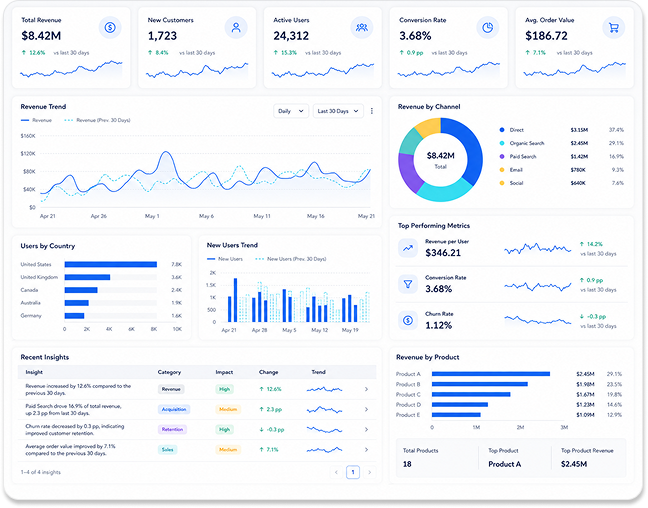Screen dimensions: 648x508
Task: Click the Product D revenue bar
Action: [460, 405]
